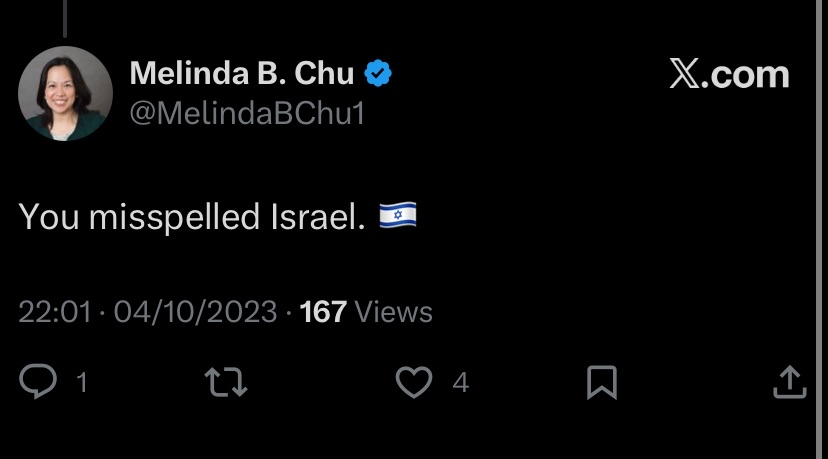828x459 pixels.
Task: Click the thread connector line above the avatar
Action: (65, 18)
